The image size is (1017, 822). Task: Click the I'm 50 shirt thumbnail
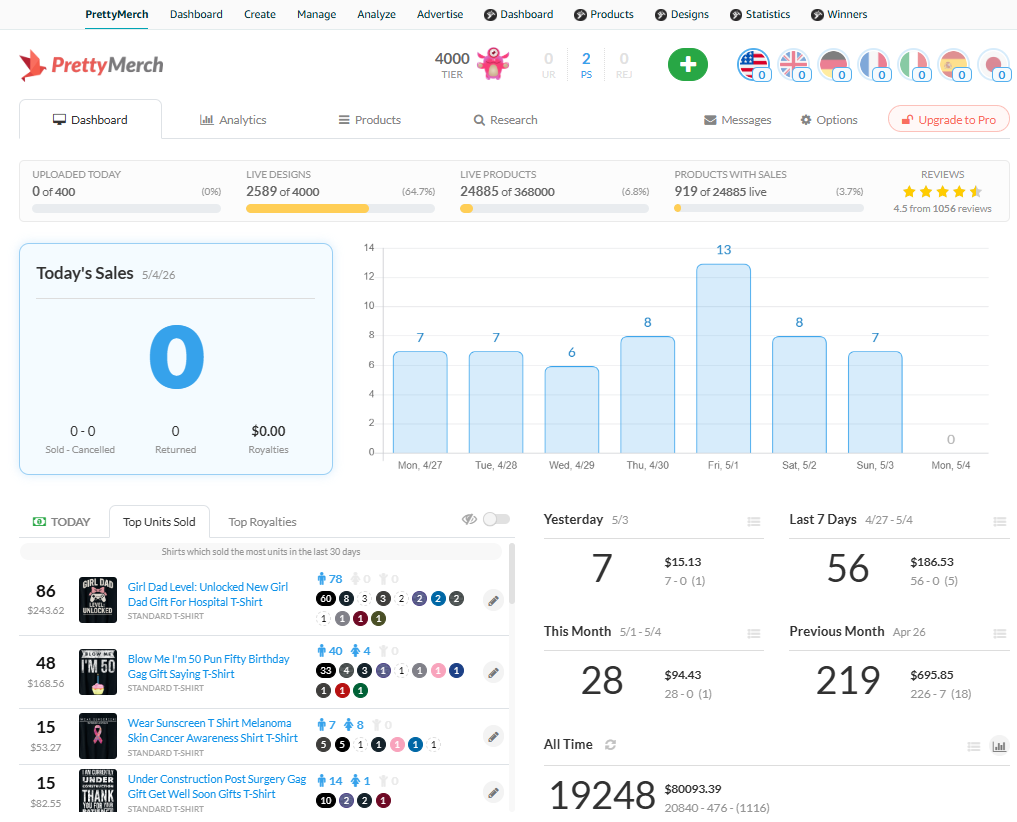pyautogui.click(x=98, y=672)
